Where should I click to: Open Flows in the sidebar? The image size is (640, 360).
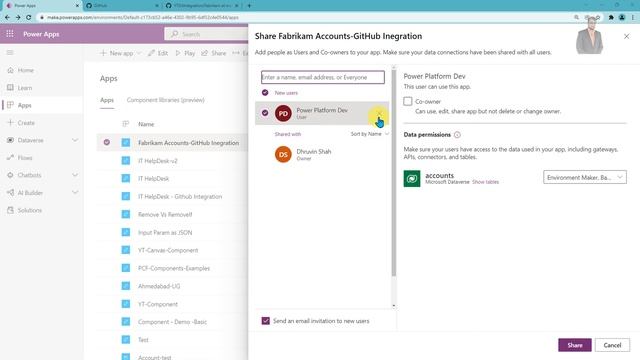tap(25, 158)
